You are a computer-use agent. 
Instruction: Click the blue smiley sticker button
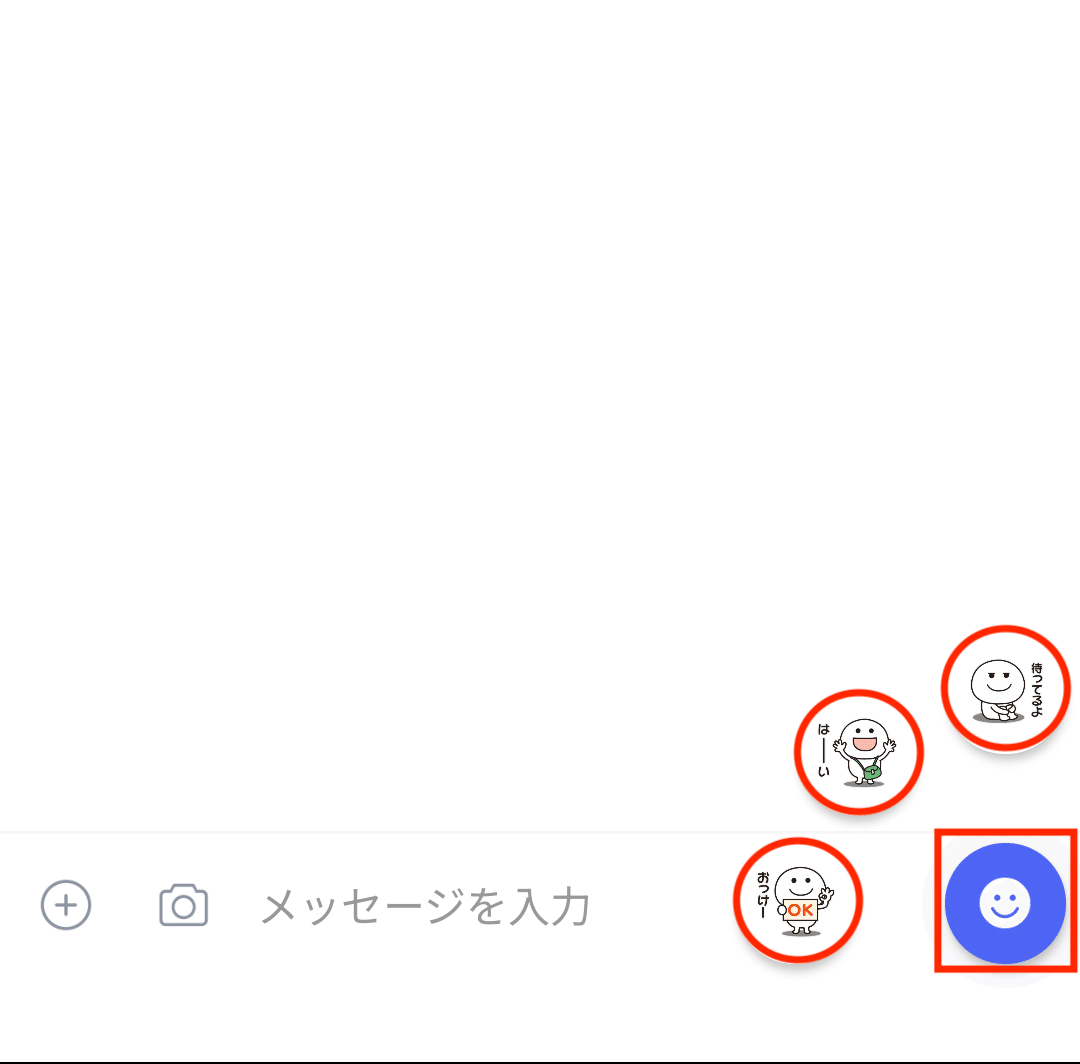(x=1005, y=903)
